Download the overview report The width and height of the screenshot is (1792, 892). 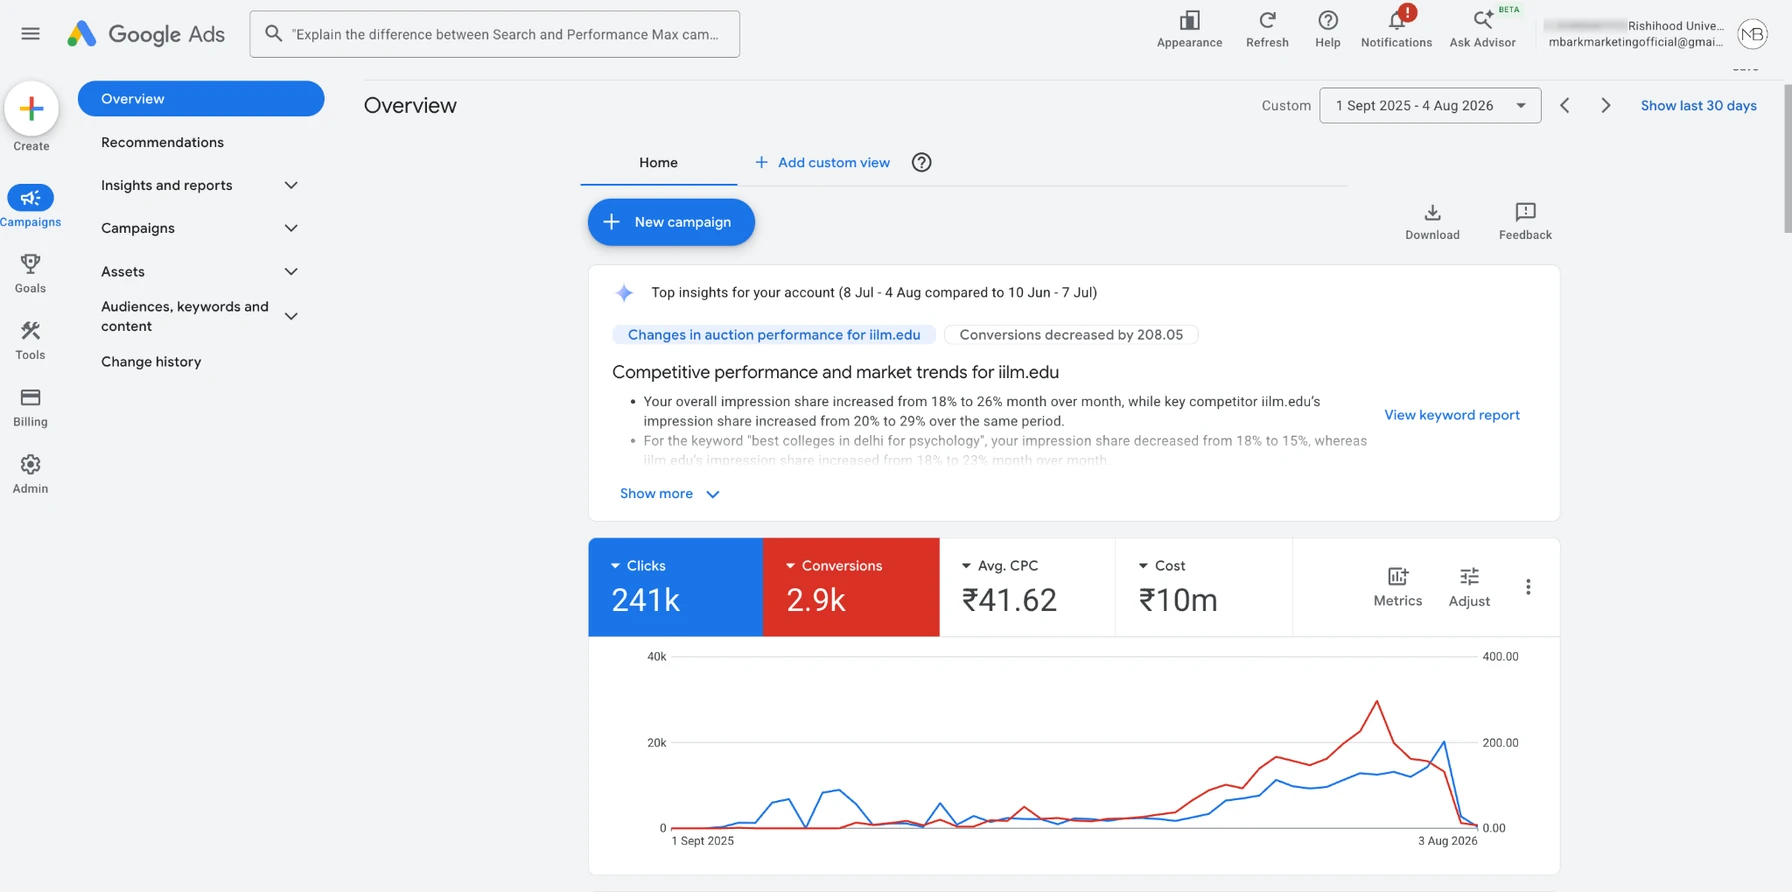click(x=1432, y=221)
